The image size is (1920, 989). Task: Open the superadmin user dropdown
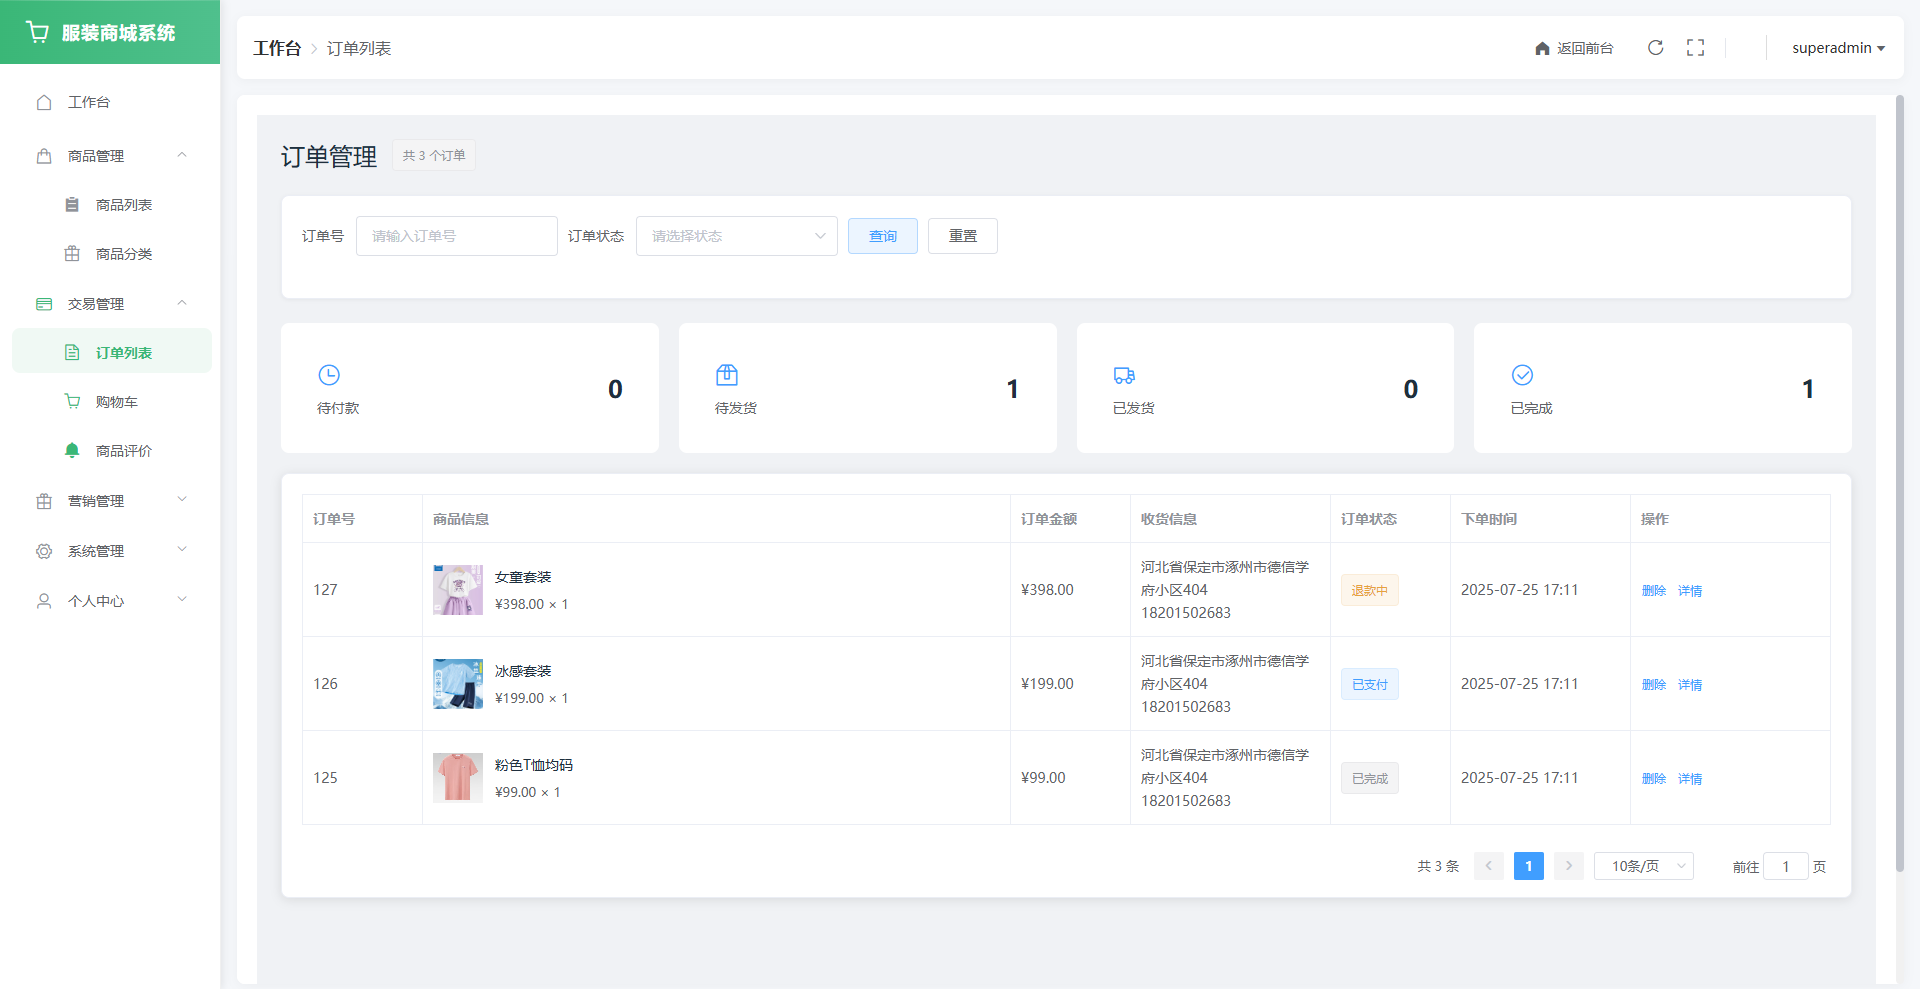[1837, 48]
